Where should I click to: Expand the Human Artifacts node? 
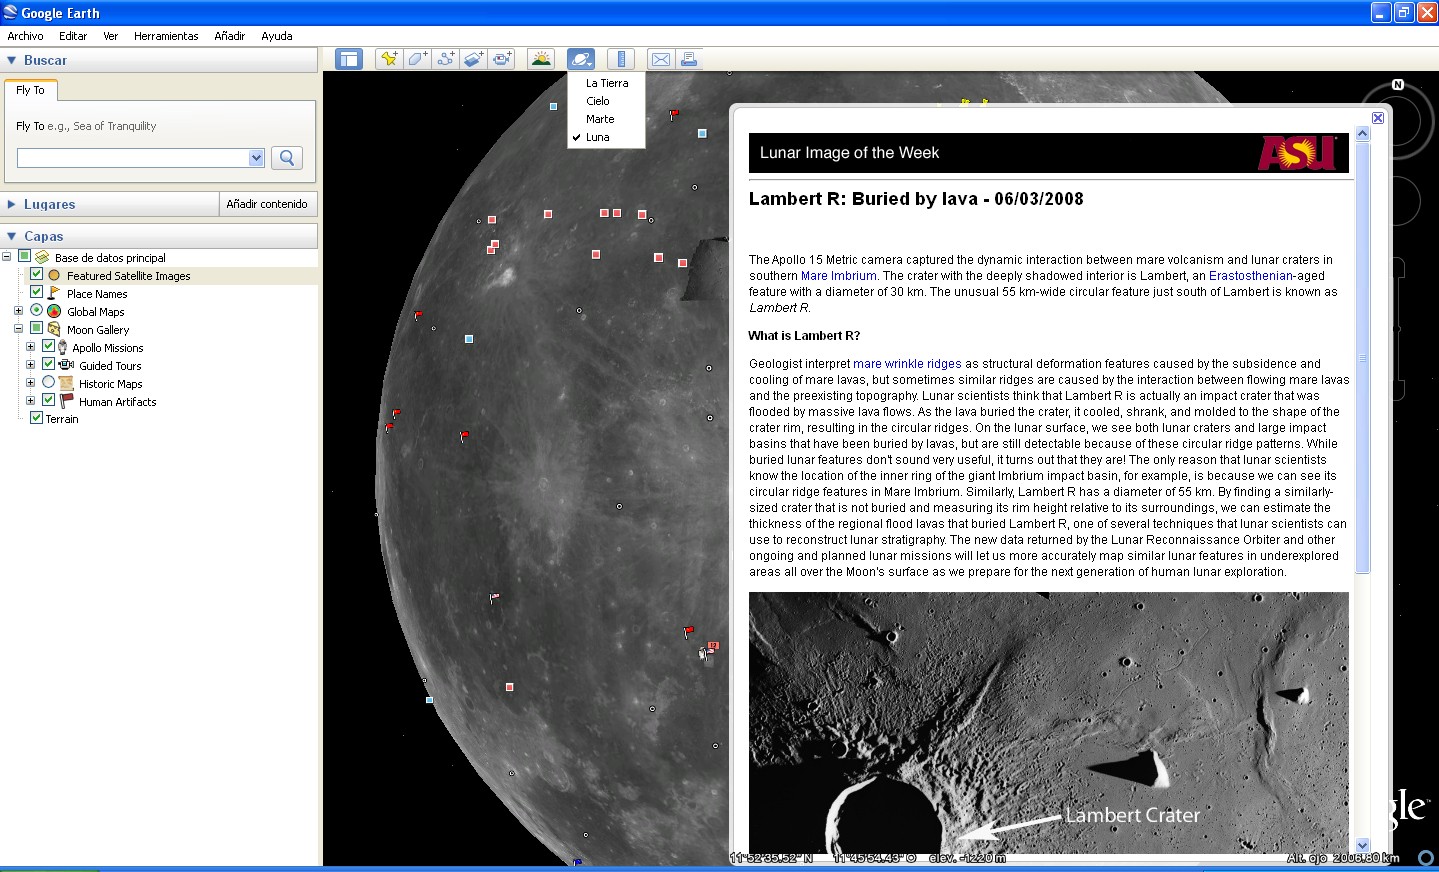tap(30, 401)
